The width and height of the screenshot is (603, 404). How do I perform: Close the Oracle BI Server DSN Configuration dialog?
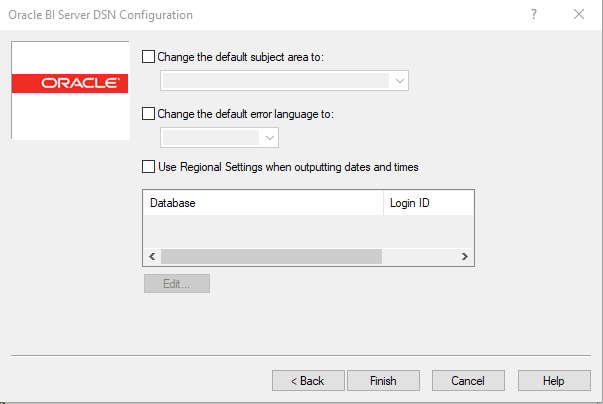coord(579,15)
